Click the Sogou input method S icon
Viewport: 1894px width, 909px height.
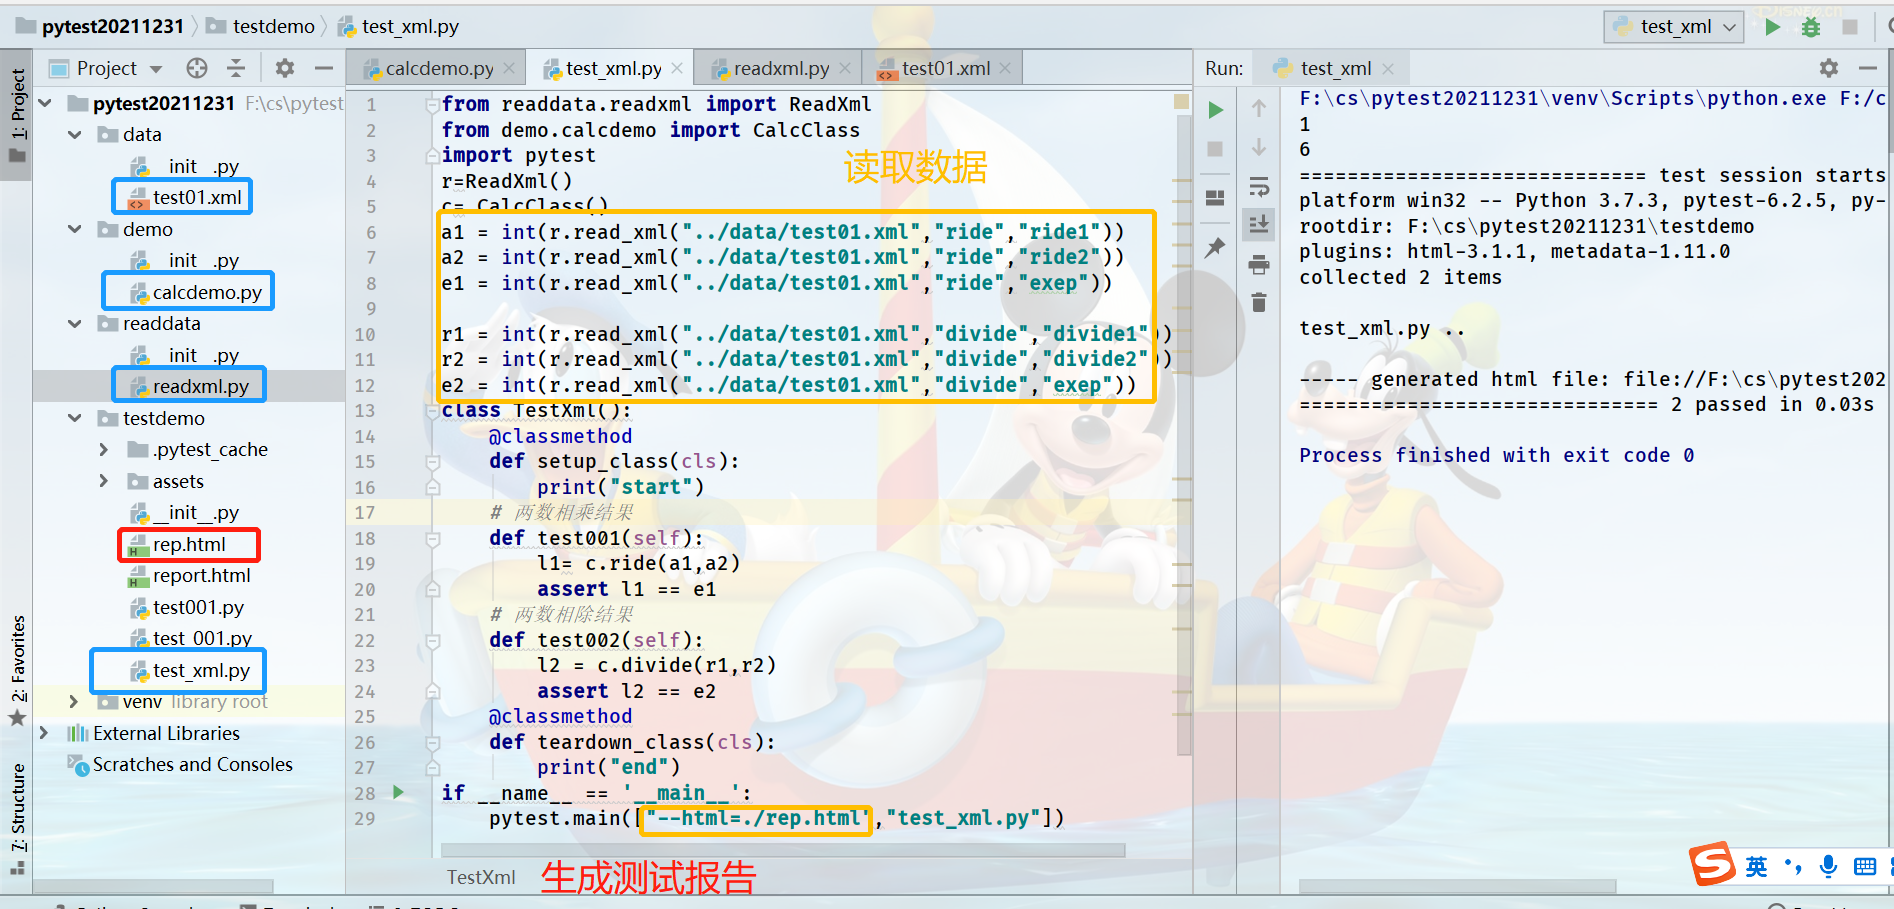click(1713, 865)
